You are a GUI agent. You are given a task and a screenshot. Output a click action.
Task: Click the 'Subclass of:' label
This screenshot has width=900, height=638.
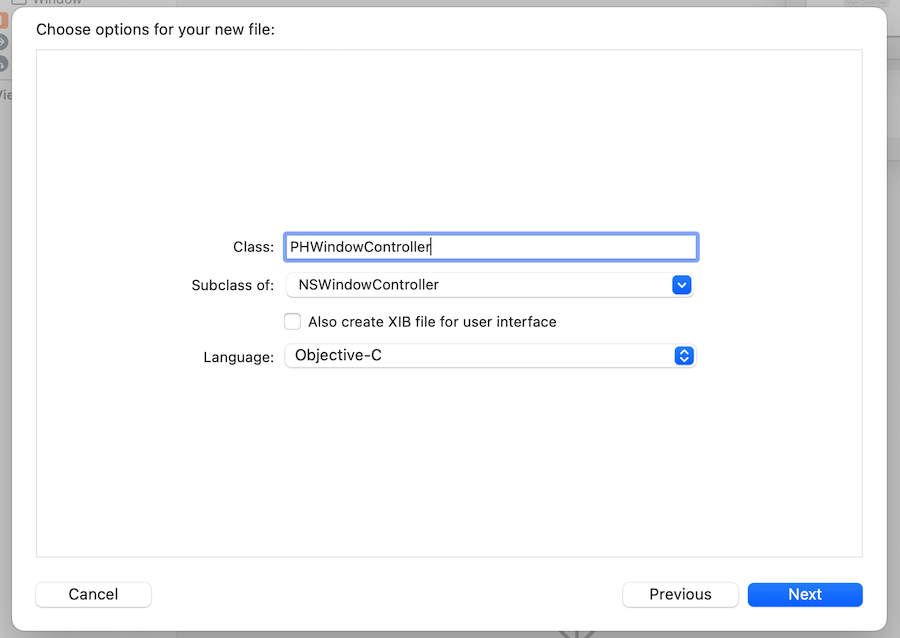(x=232, y=285)
